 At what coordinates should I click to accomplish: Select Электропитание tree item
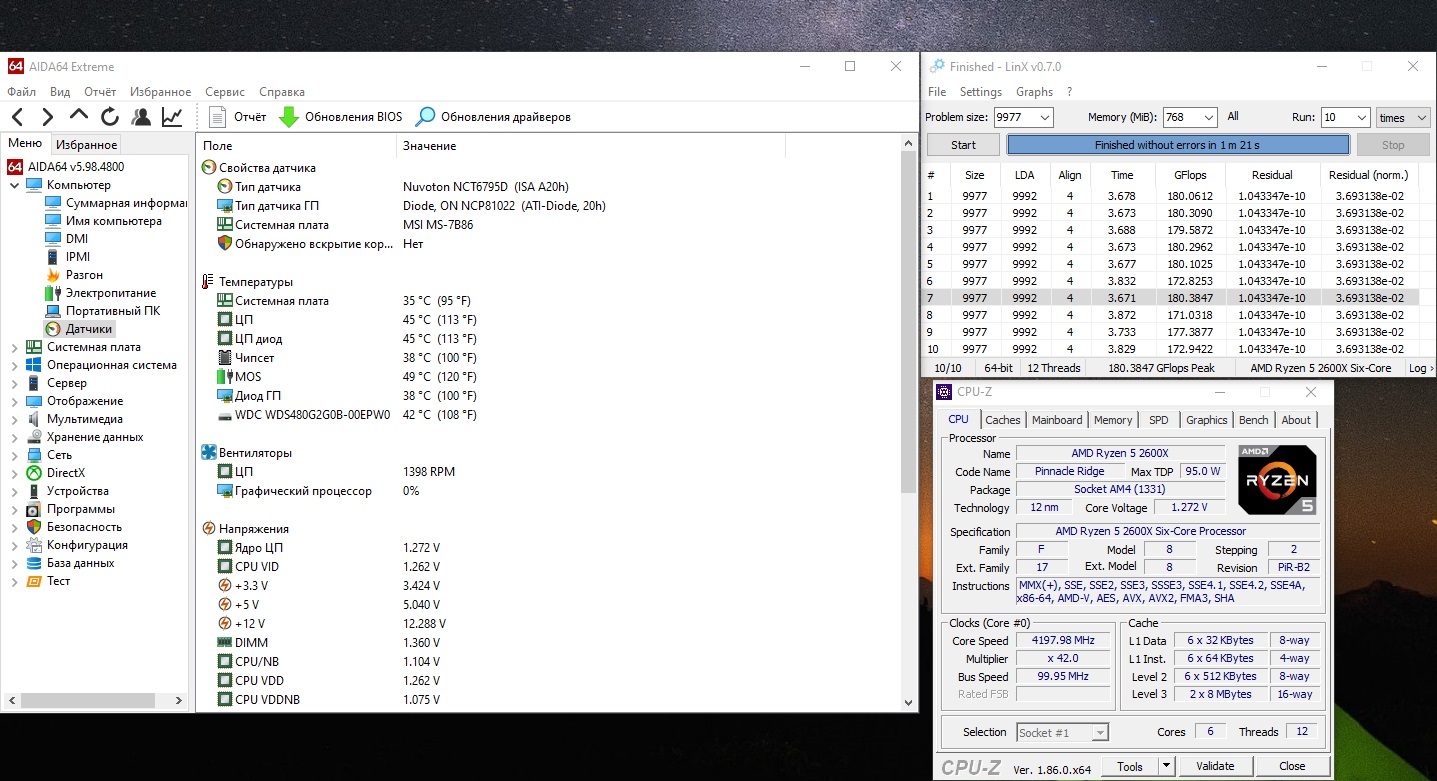point(100,293)
